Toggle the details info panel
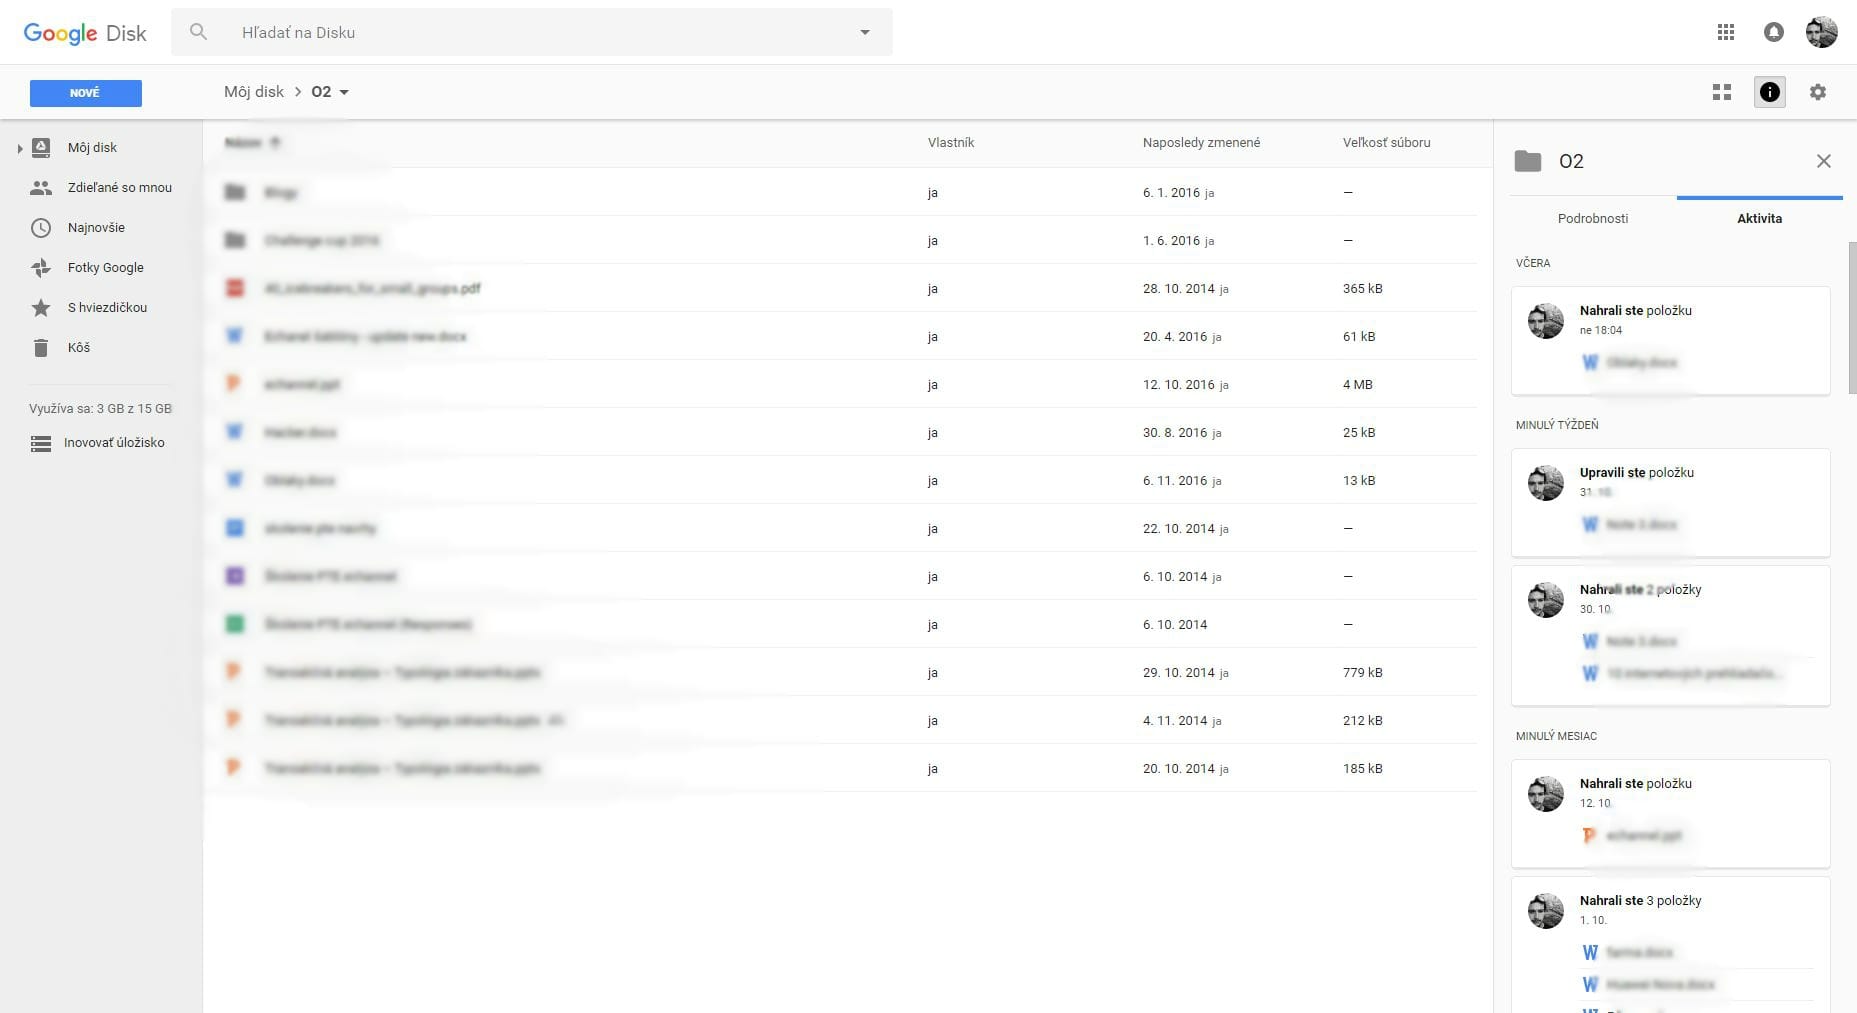1857x1013 pixels. tap(1769, 92)
